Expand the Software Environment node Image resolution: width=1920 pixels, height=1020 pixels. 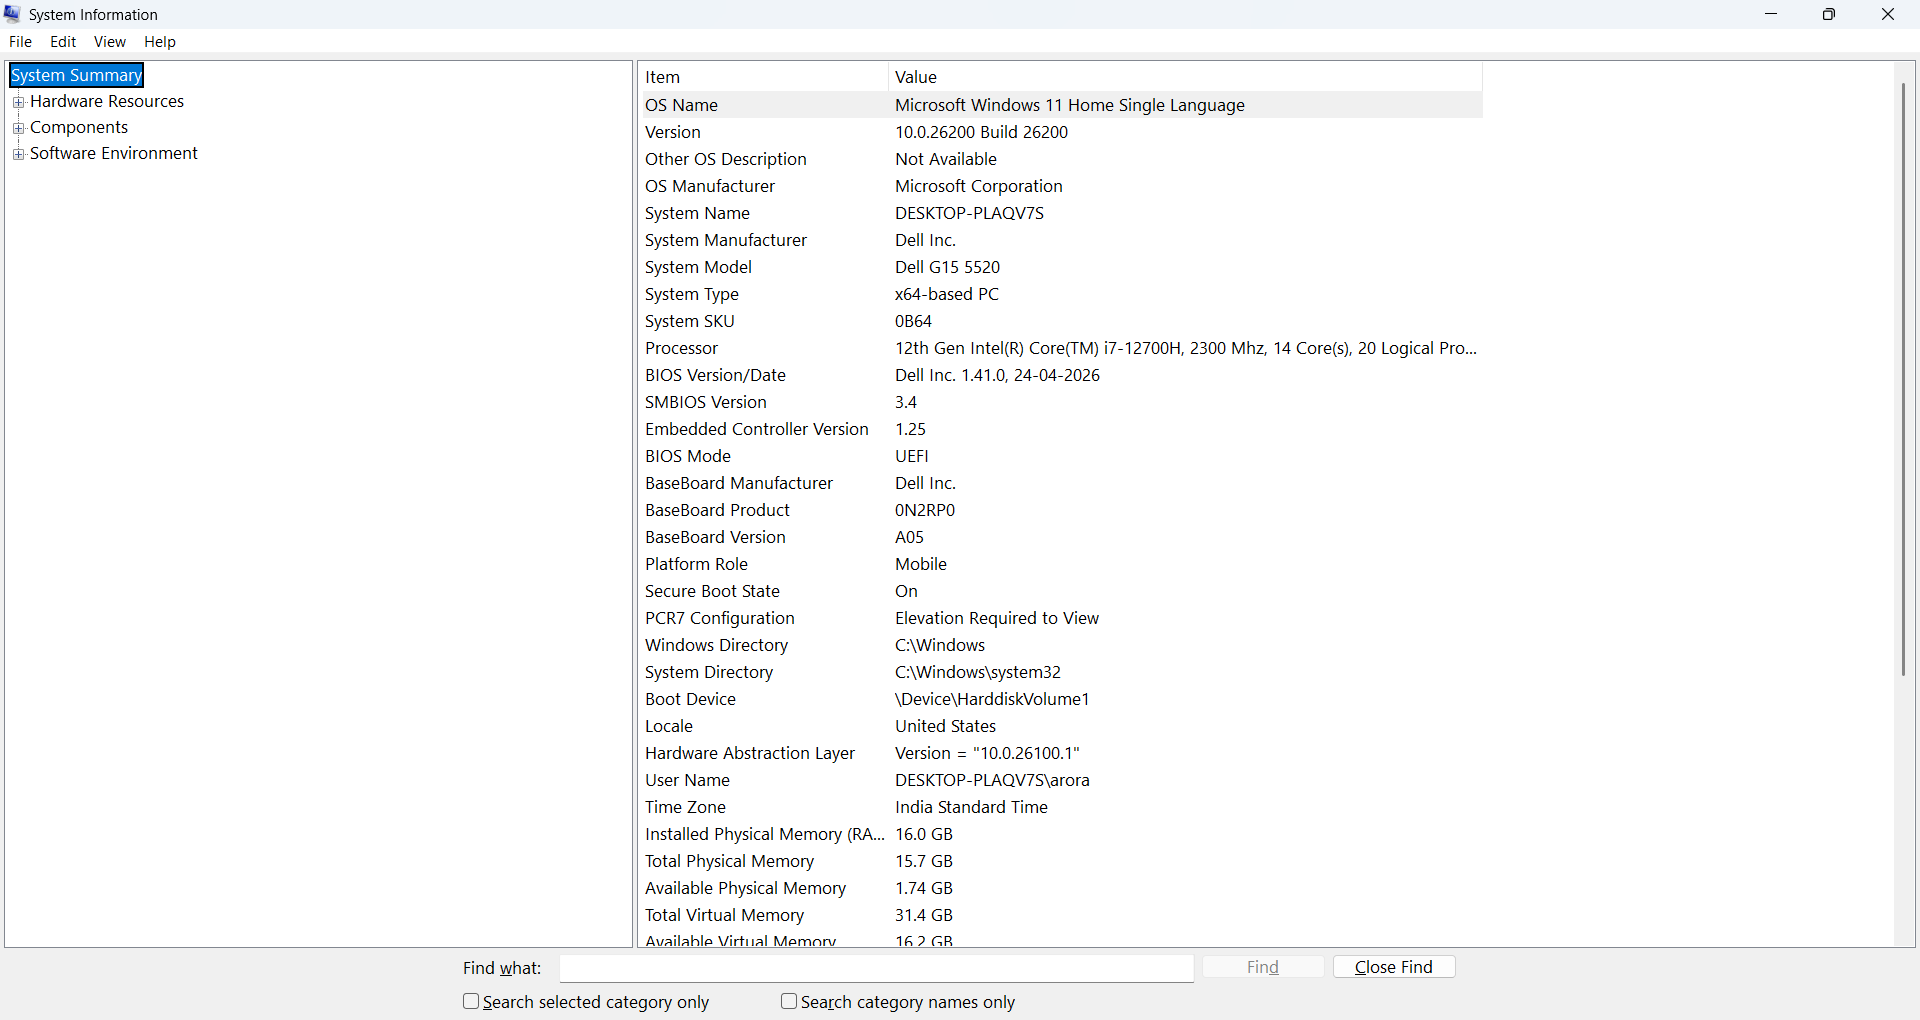point(18,154)
